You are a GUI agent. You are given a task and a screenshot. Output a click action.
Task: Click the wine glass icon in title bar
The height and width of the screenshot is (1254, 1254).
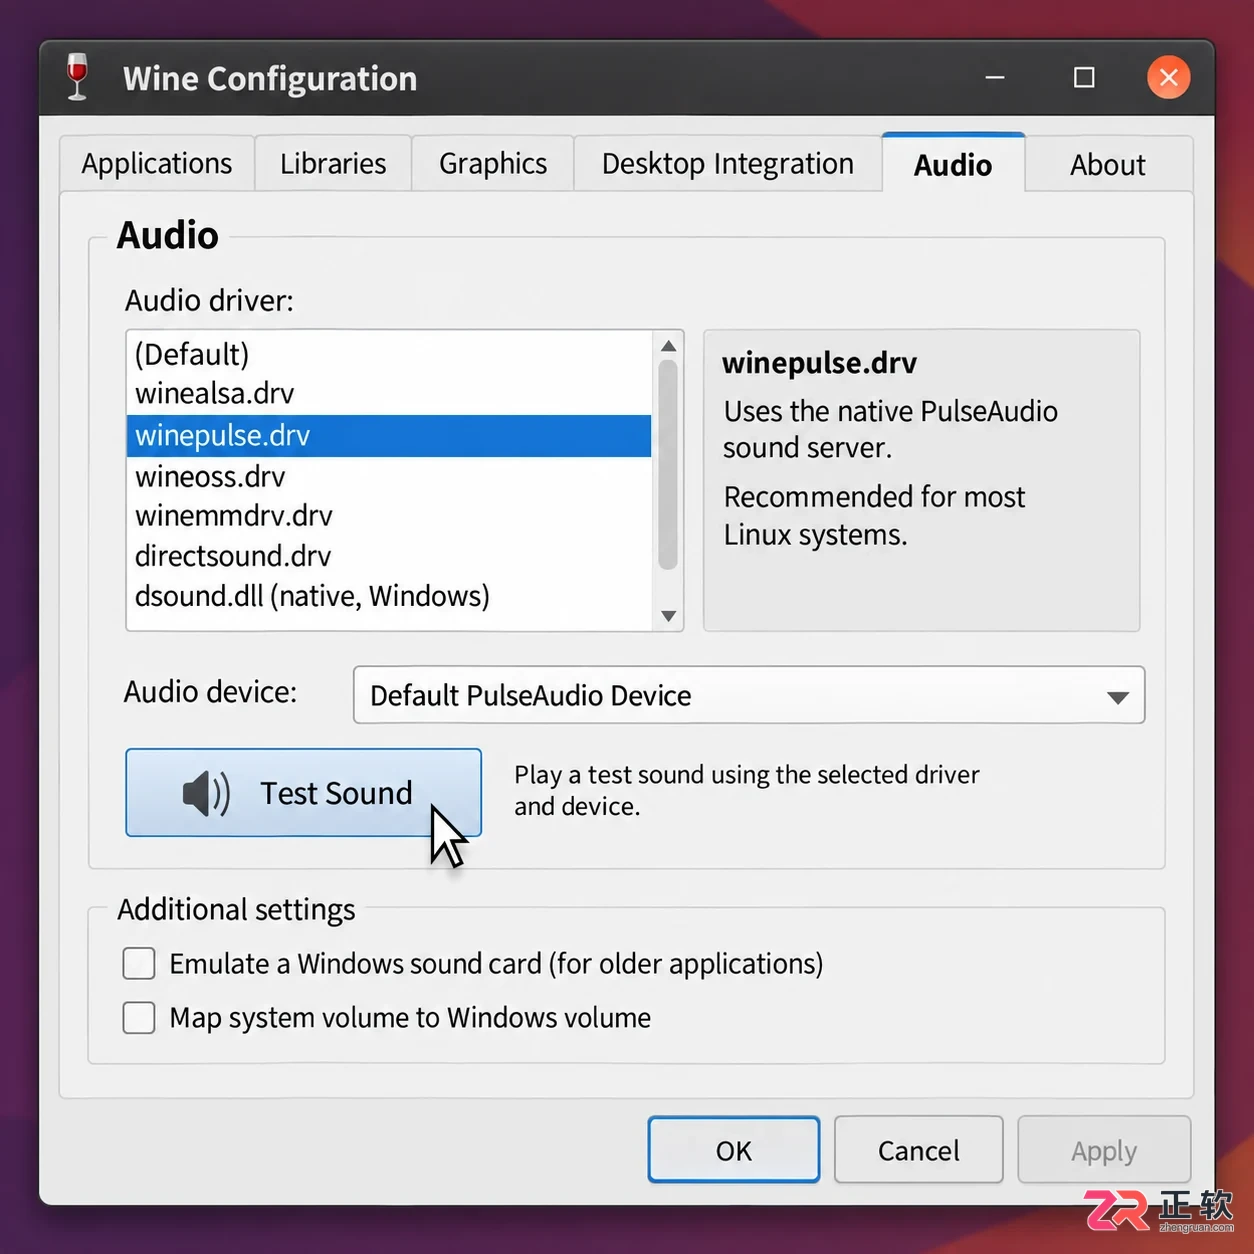77,77
